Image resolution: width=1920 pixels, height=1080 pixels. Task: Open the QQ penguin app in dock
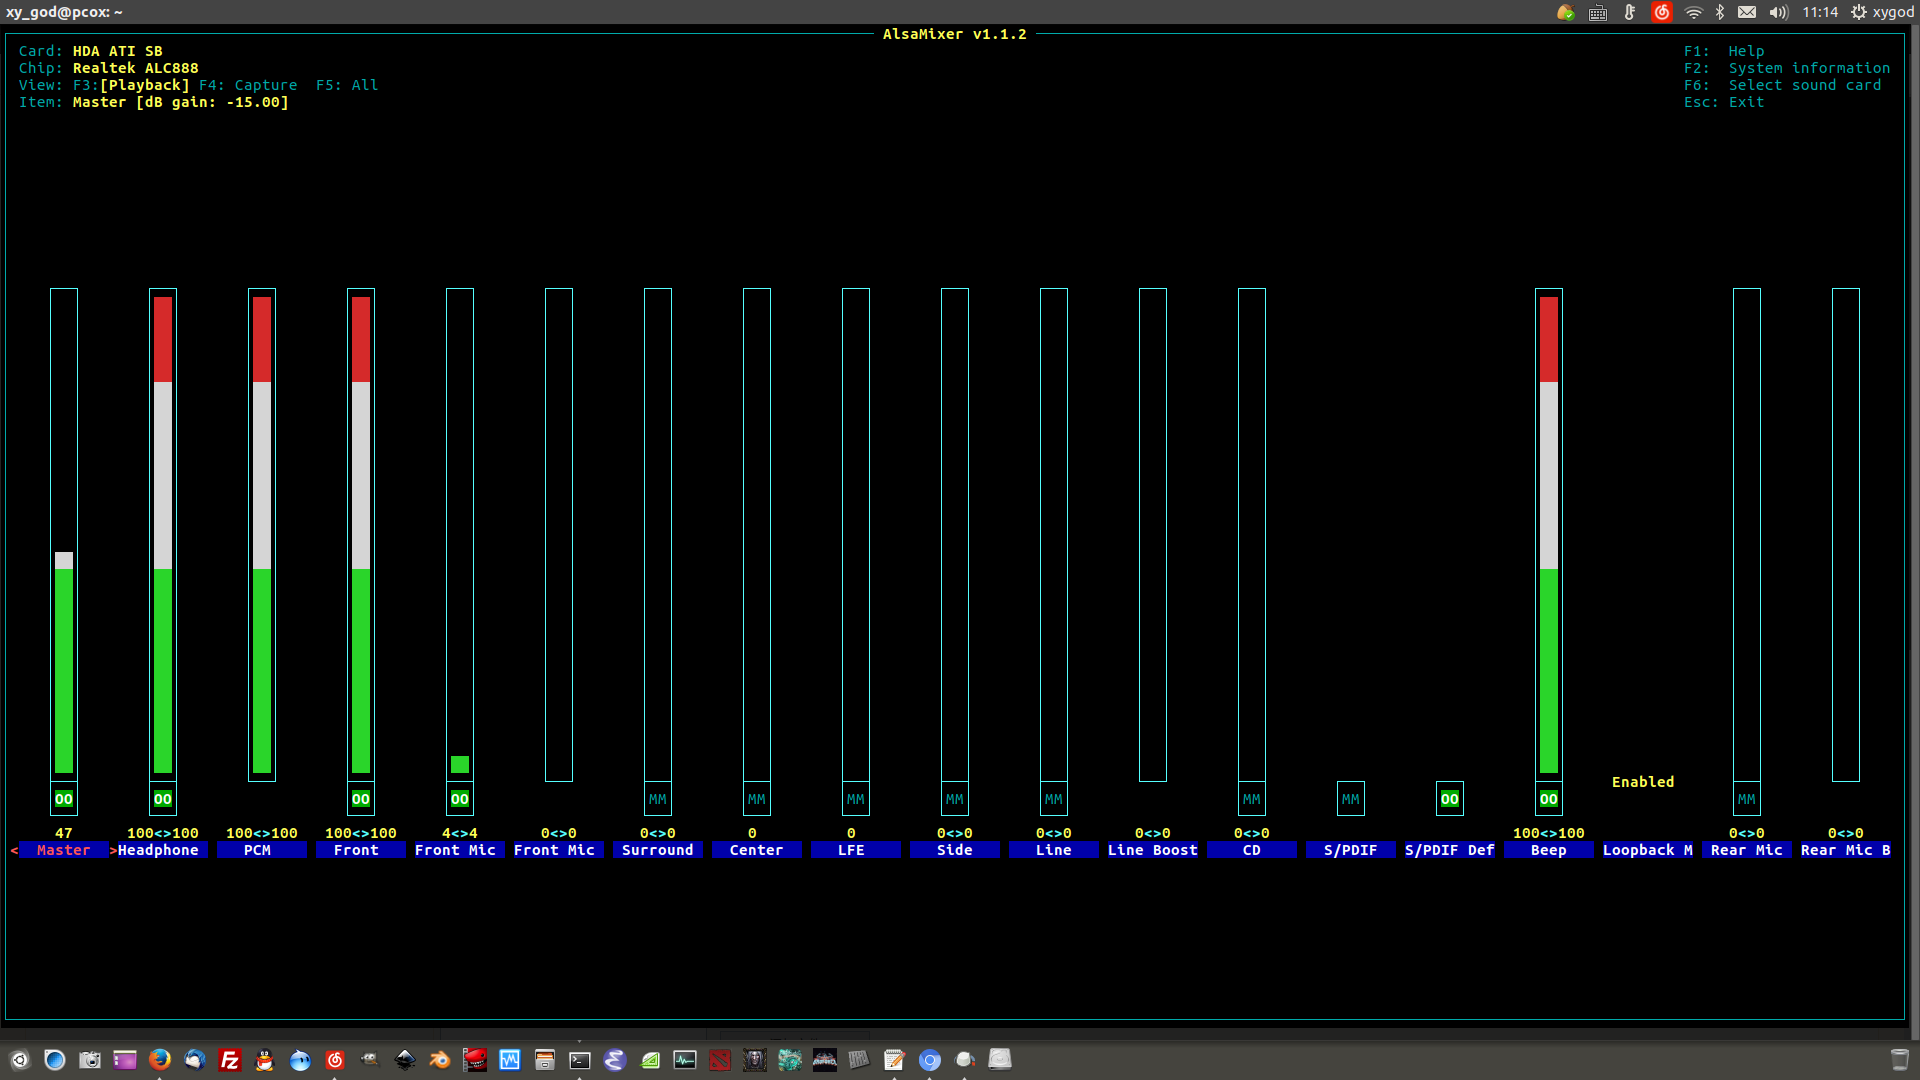click(265, 1059)
